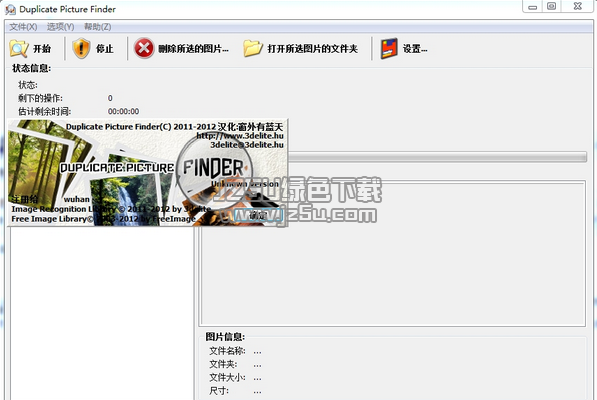Open the 设置 settings icon

click(389, 49)
